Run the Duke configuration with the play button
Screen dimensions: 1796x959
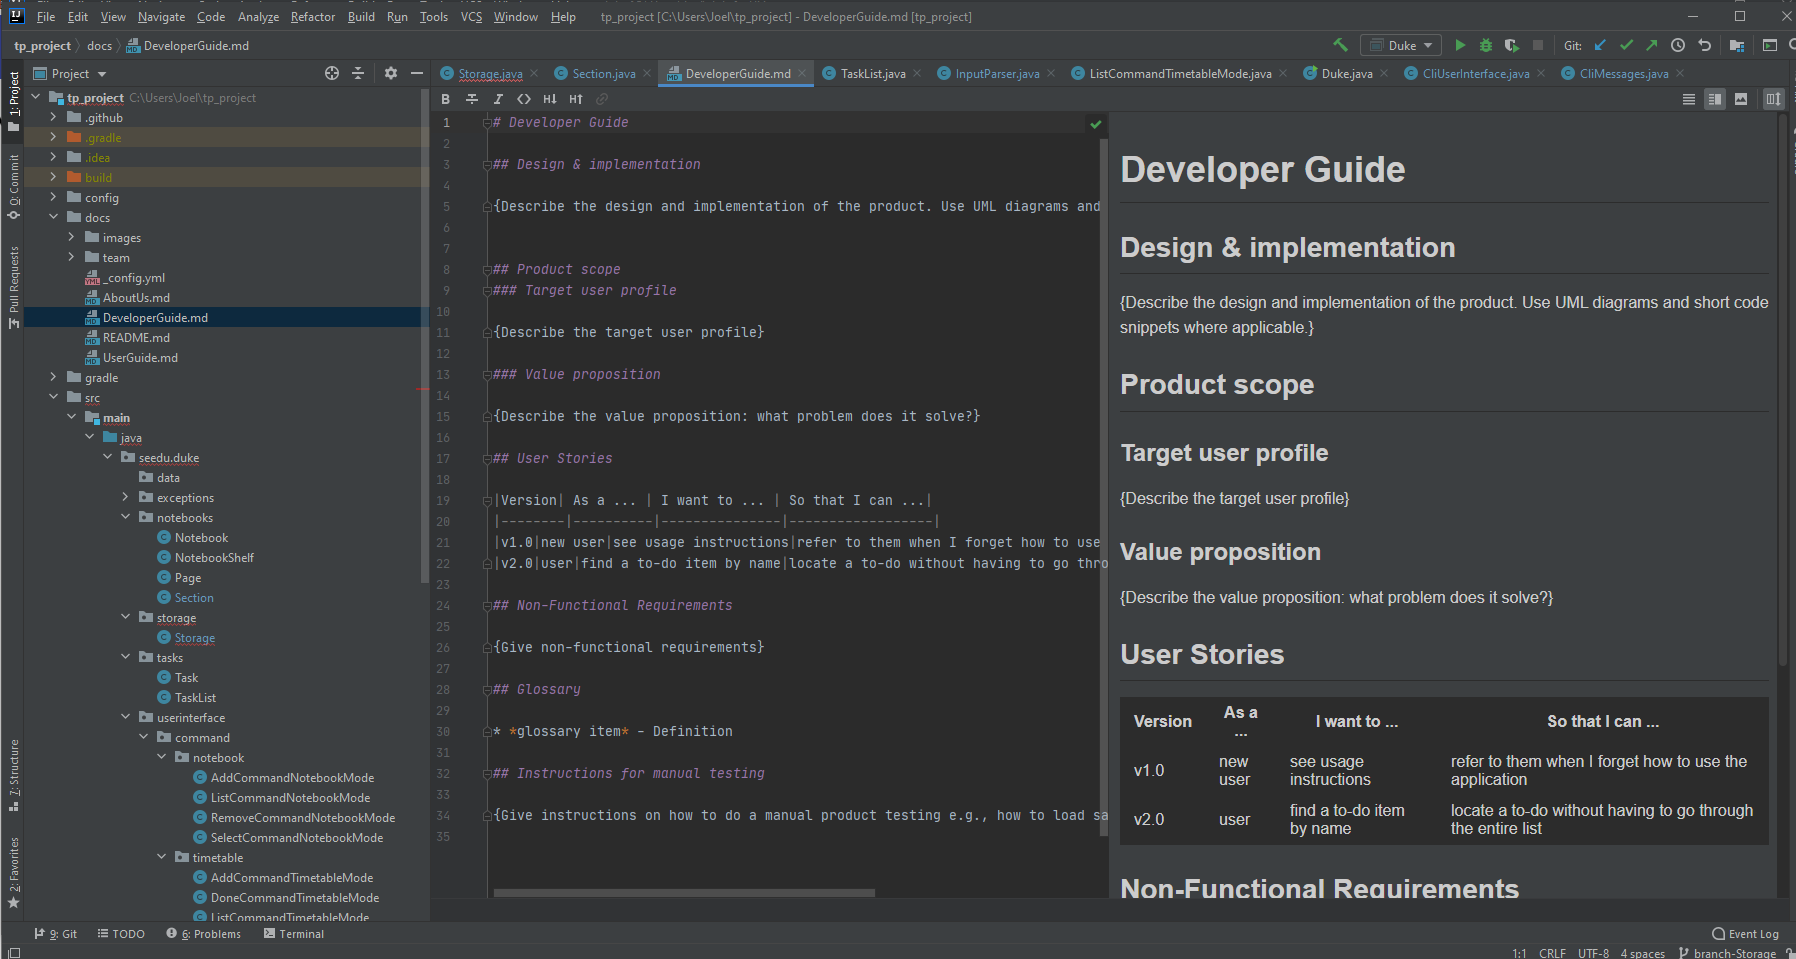(x=1460, y=45)
